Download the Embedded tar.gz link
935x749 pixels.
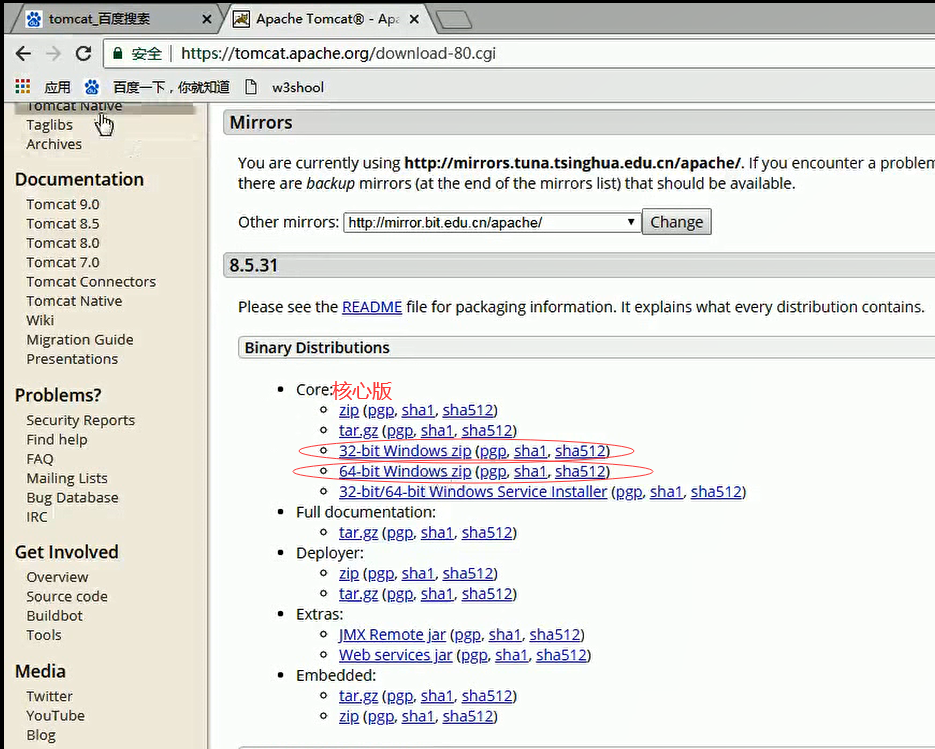[x=358, y=696]
